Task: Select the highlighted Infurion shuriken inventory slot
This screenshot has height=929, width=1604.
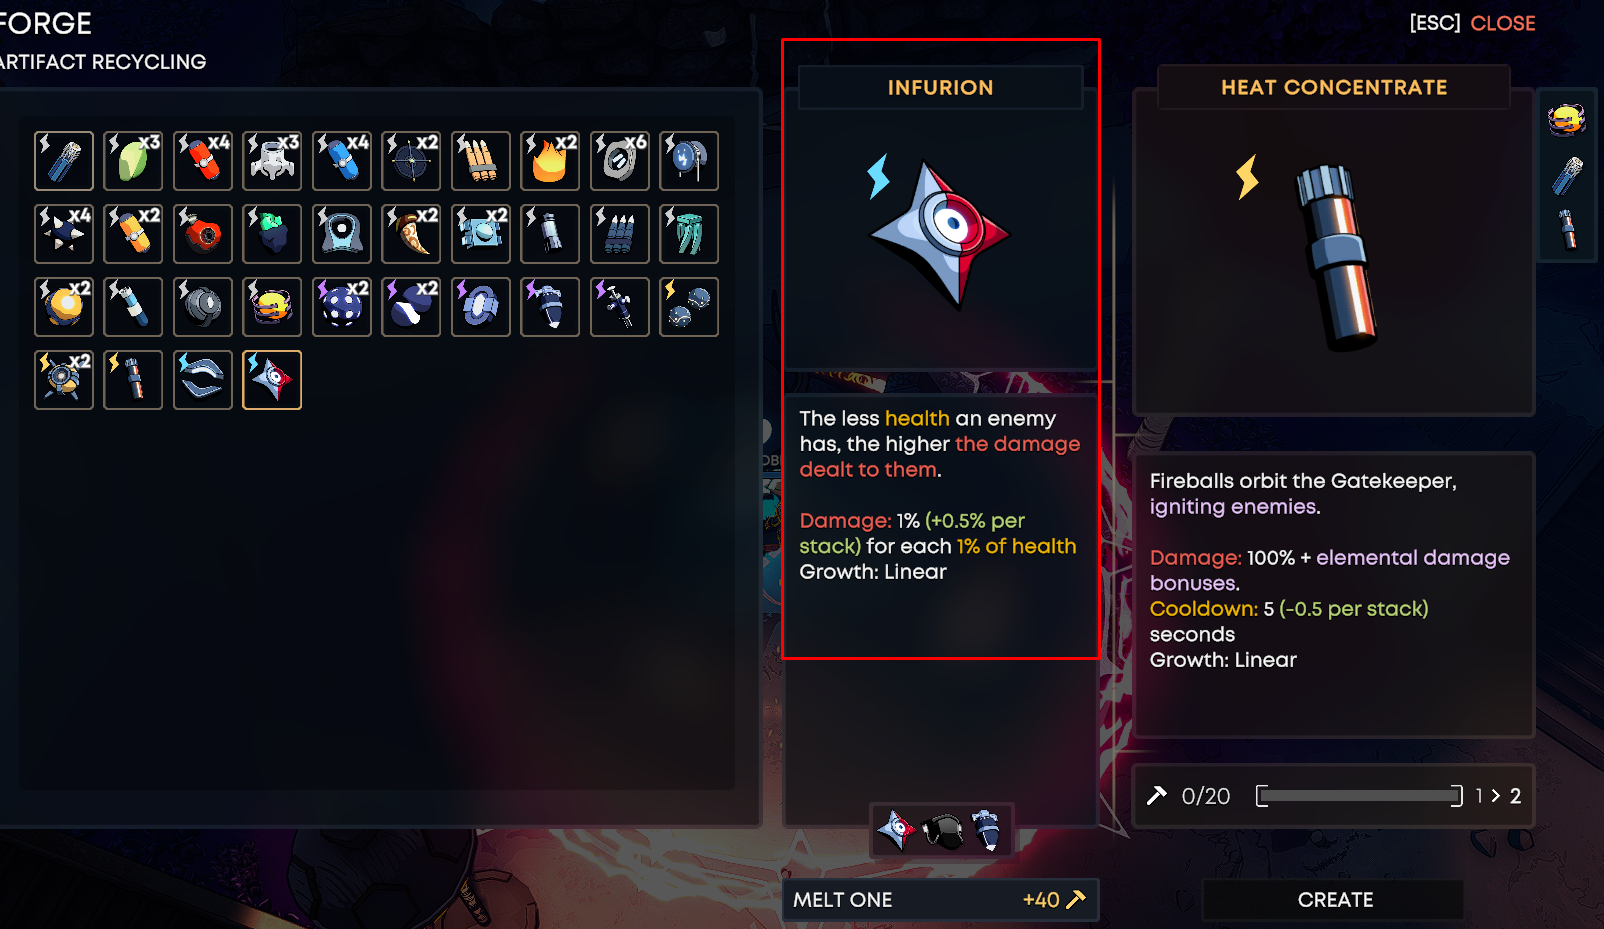Action: [x=272, y=380]
